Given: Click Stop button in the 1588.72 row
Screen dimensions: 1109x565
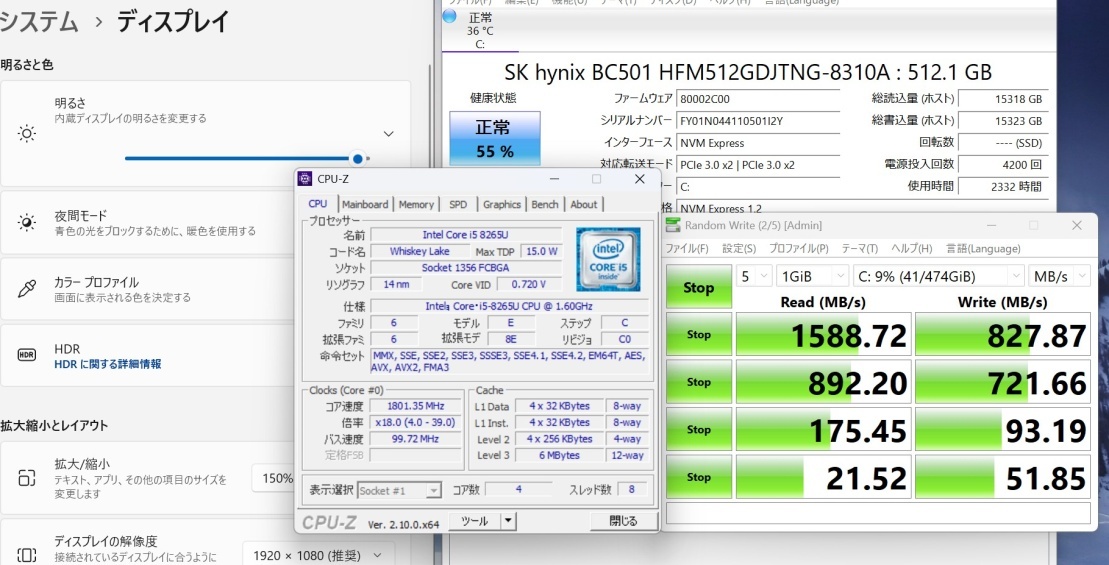Looking at the screenshot, I should (x=699, y=334).
